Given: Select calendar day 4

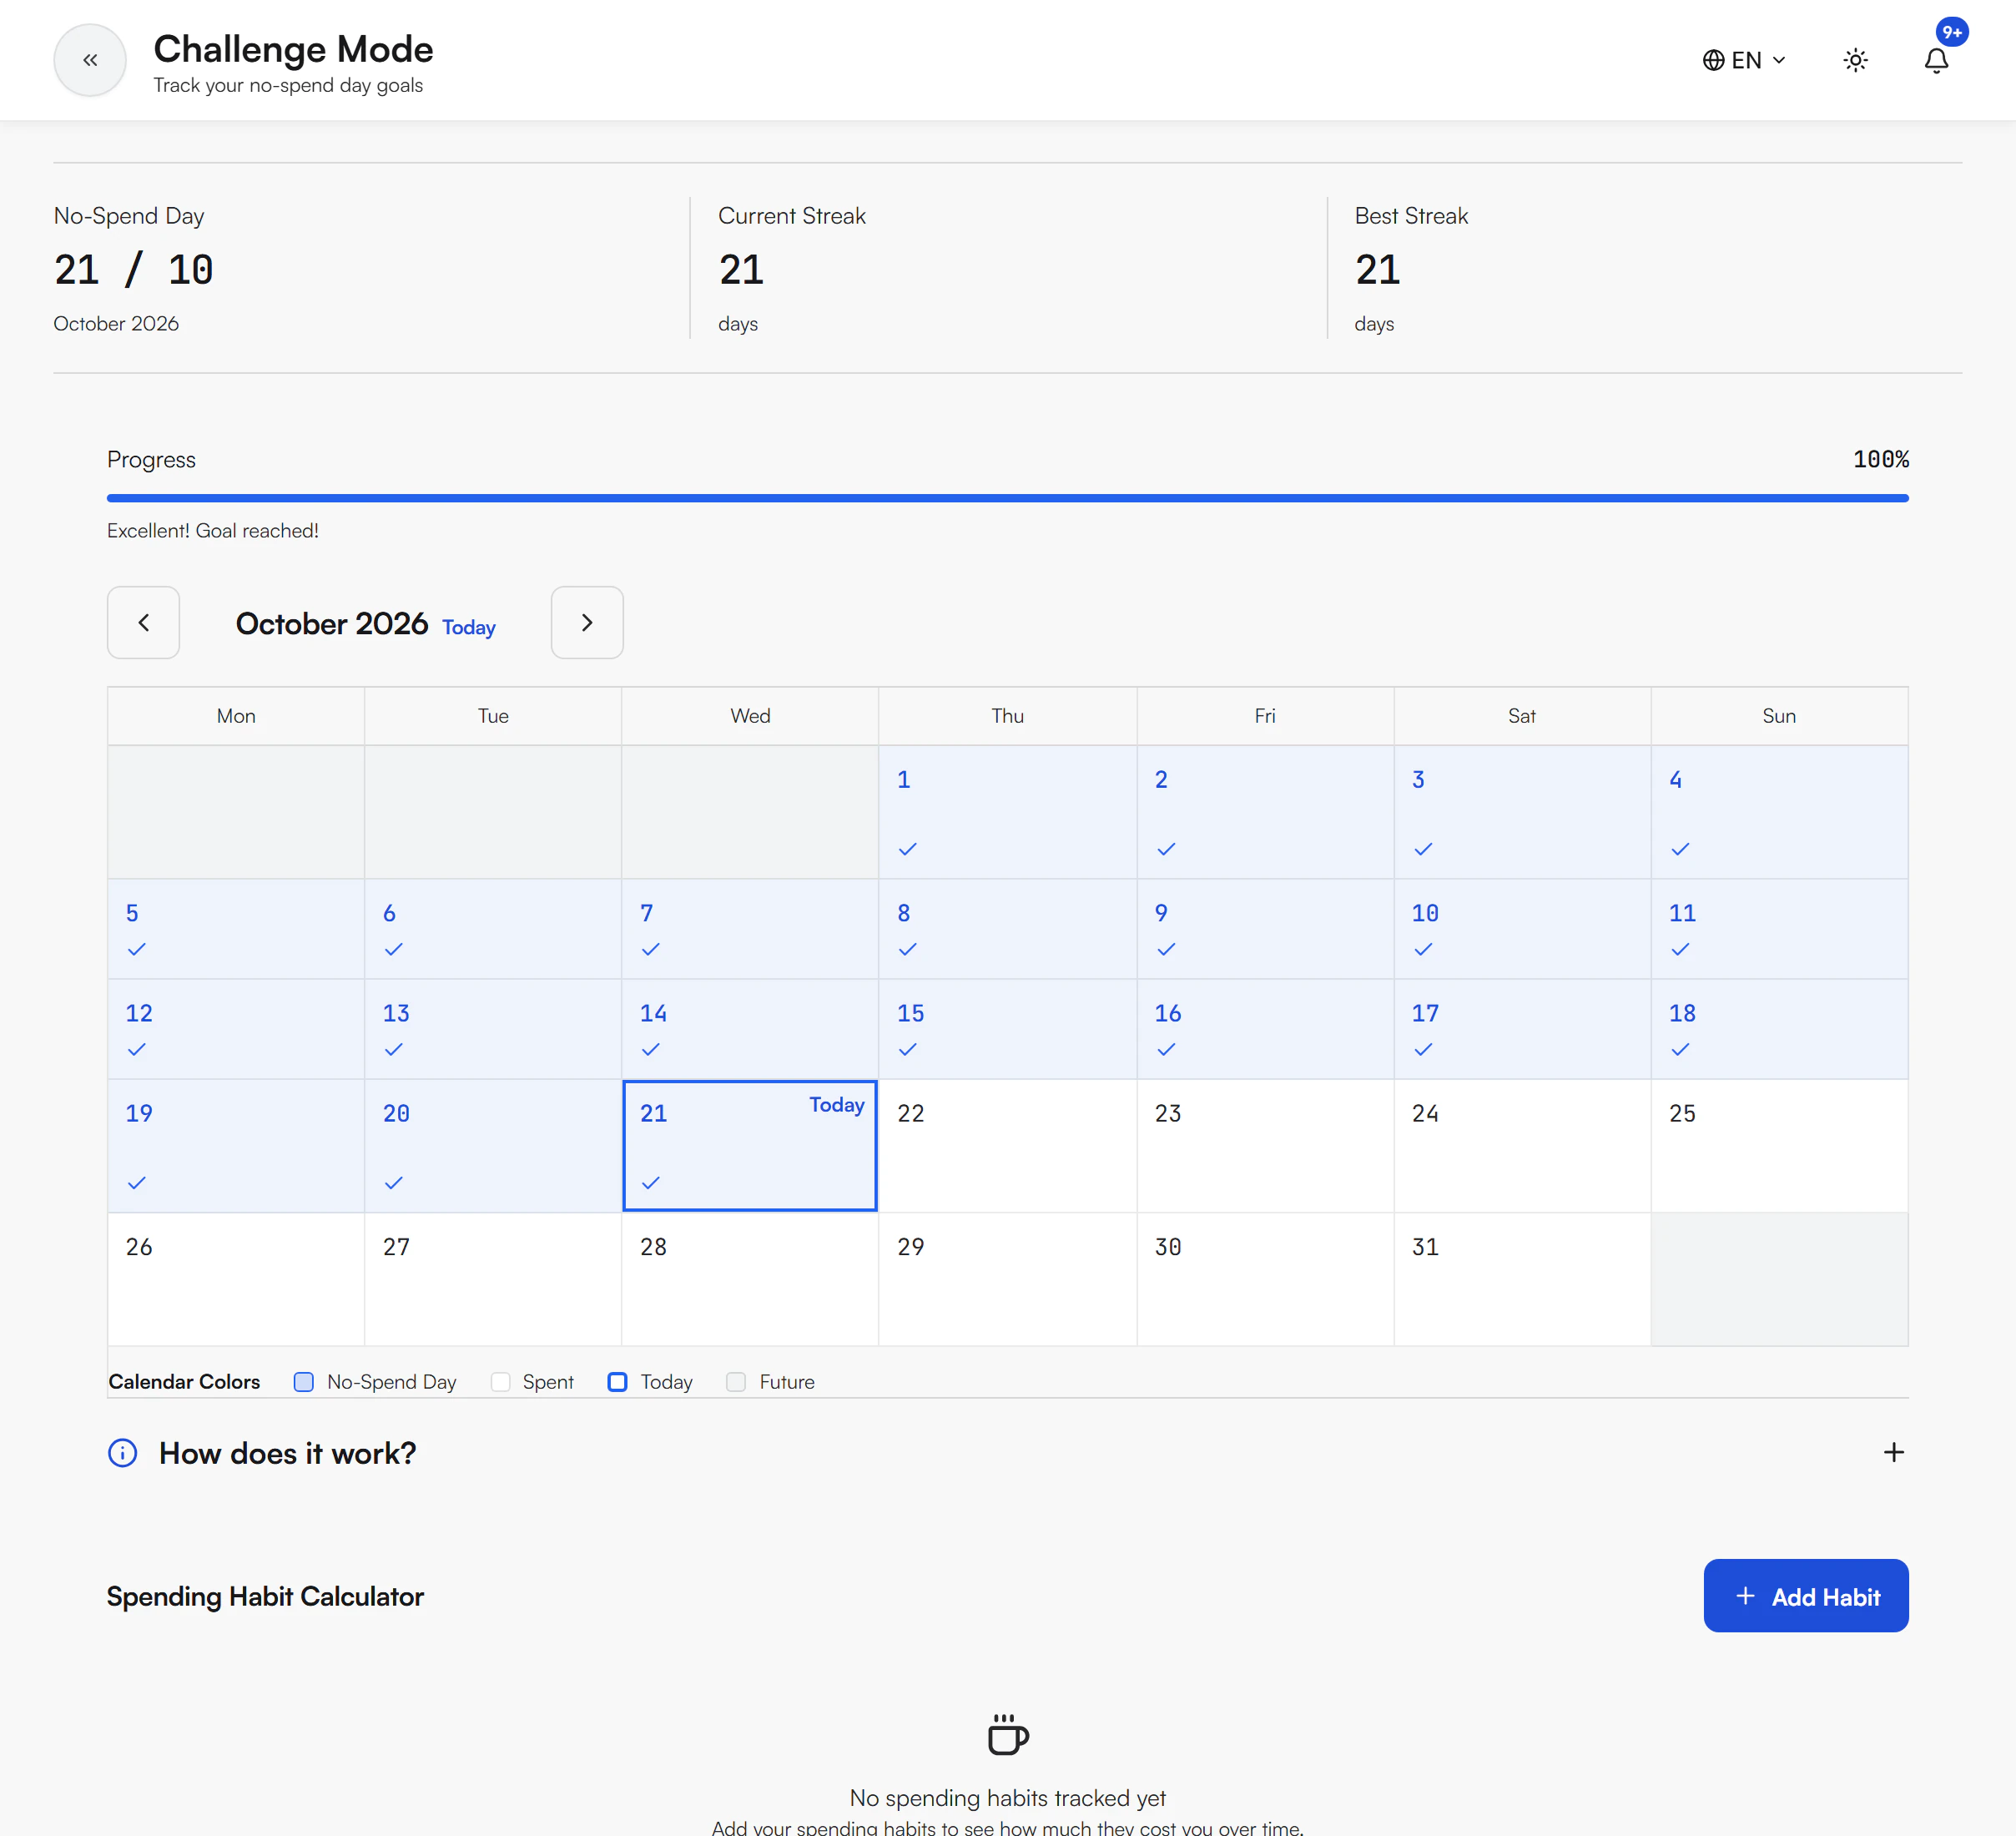Looking at the screenshot, I should coord(1779,812).
